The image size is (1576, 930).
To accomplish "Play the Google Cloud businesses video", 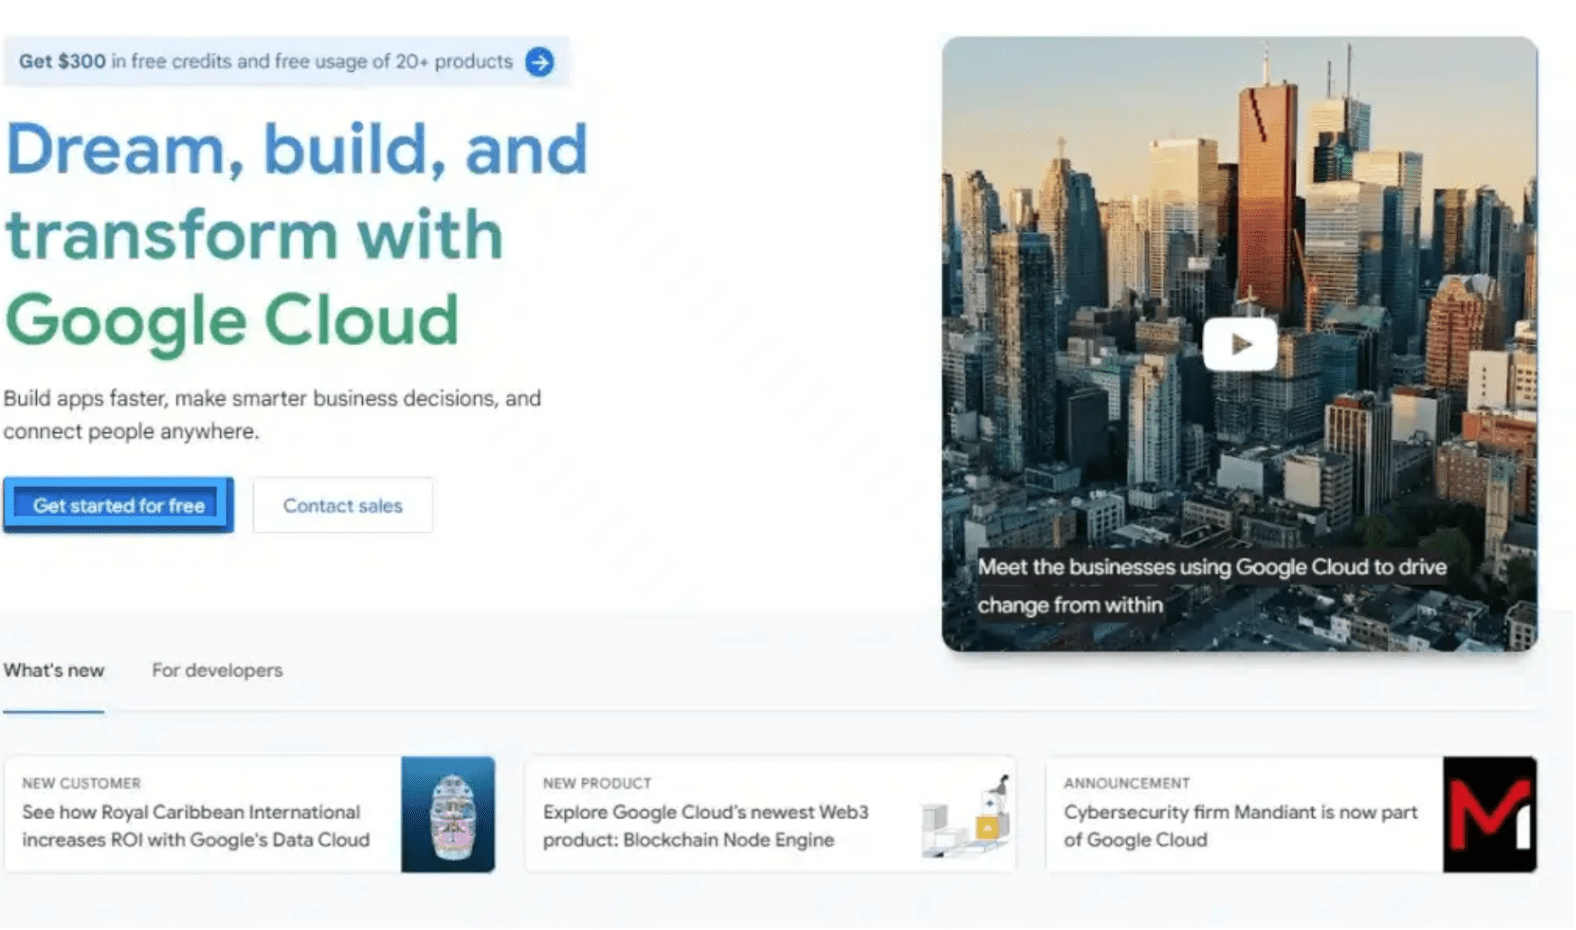I will click(x=1239, y=345).
